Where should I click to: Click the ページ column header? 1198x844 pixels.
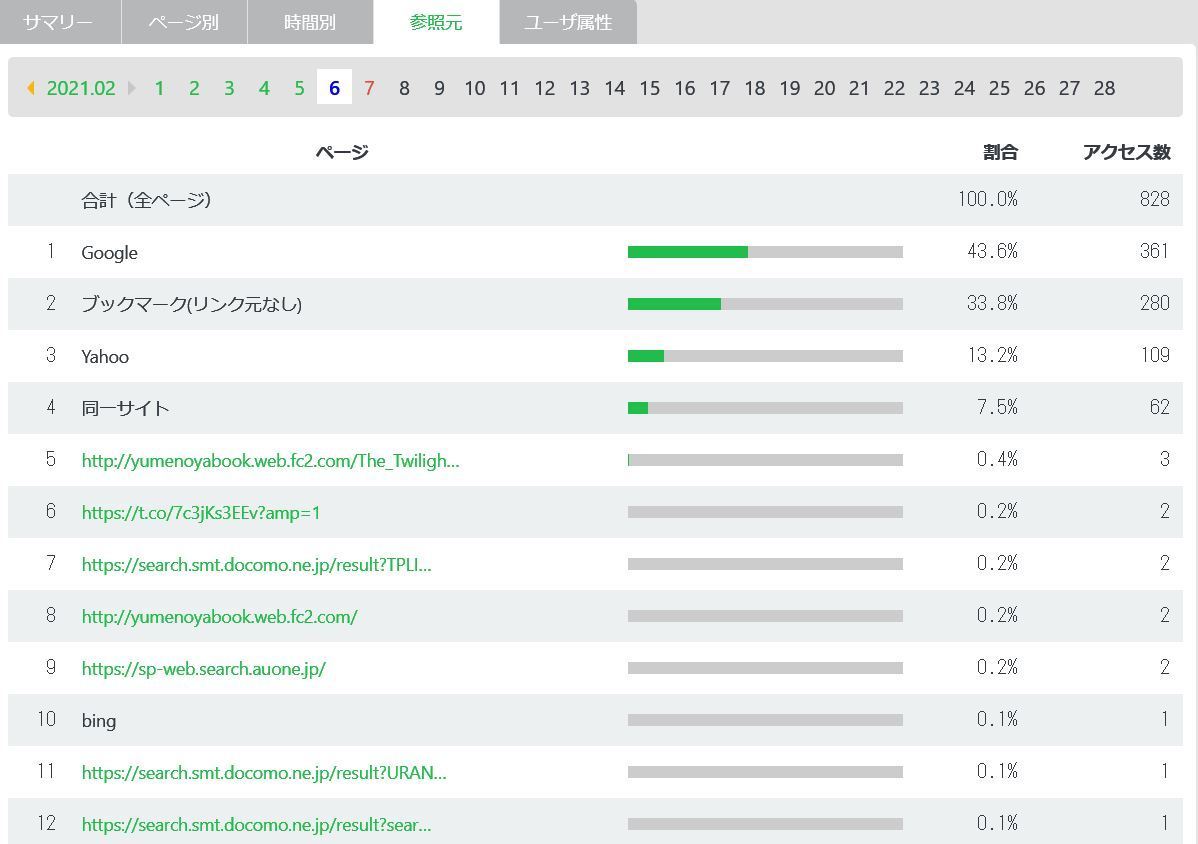pos(342,152)
